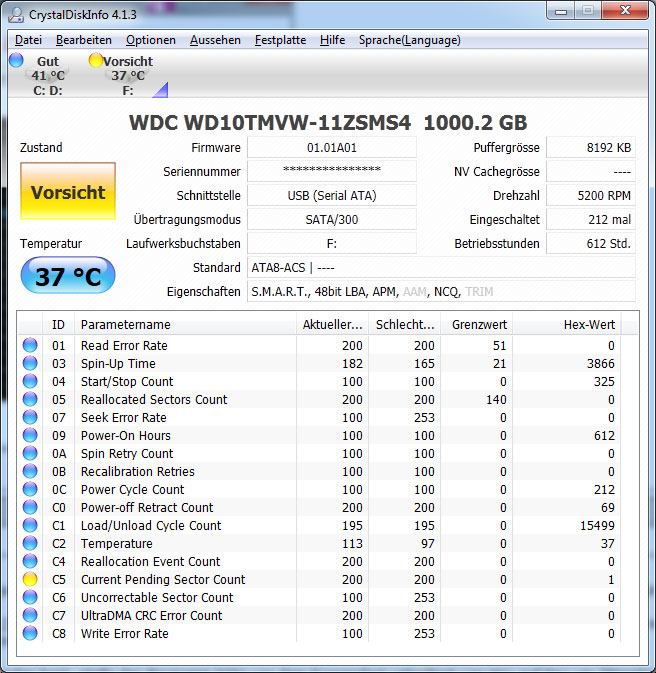Click the hex value 15499
This screenshot has width=656, height=673.
pyautogui.click(x=597, y=525)
